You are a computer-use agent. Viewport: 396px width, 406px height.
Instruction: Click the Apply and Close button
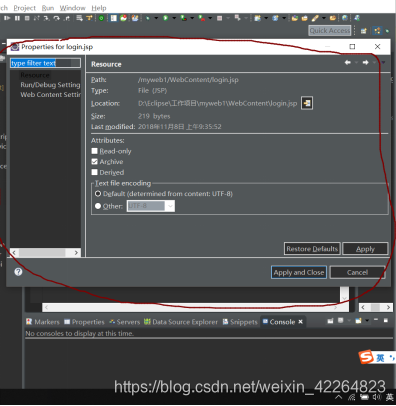coord(299,272)
